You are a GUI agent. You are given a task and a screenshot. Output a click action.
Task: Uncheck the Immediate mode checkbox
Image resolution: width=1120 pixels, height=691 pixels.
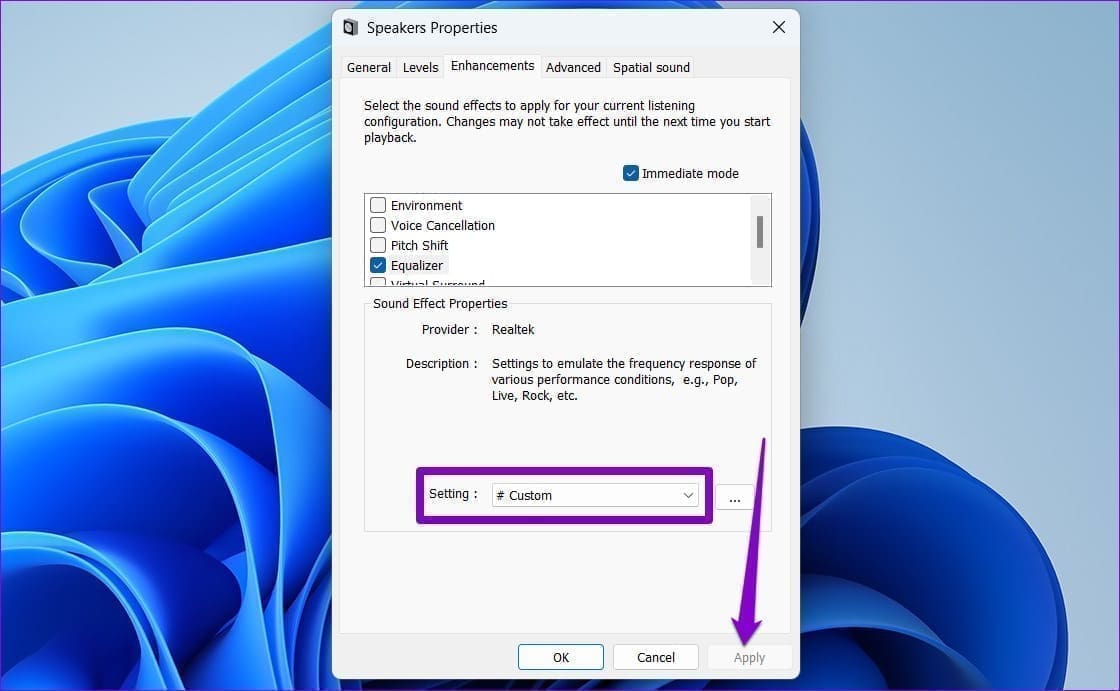point(631,173)
